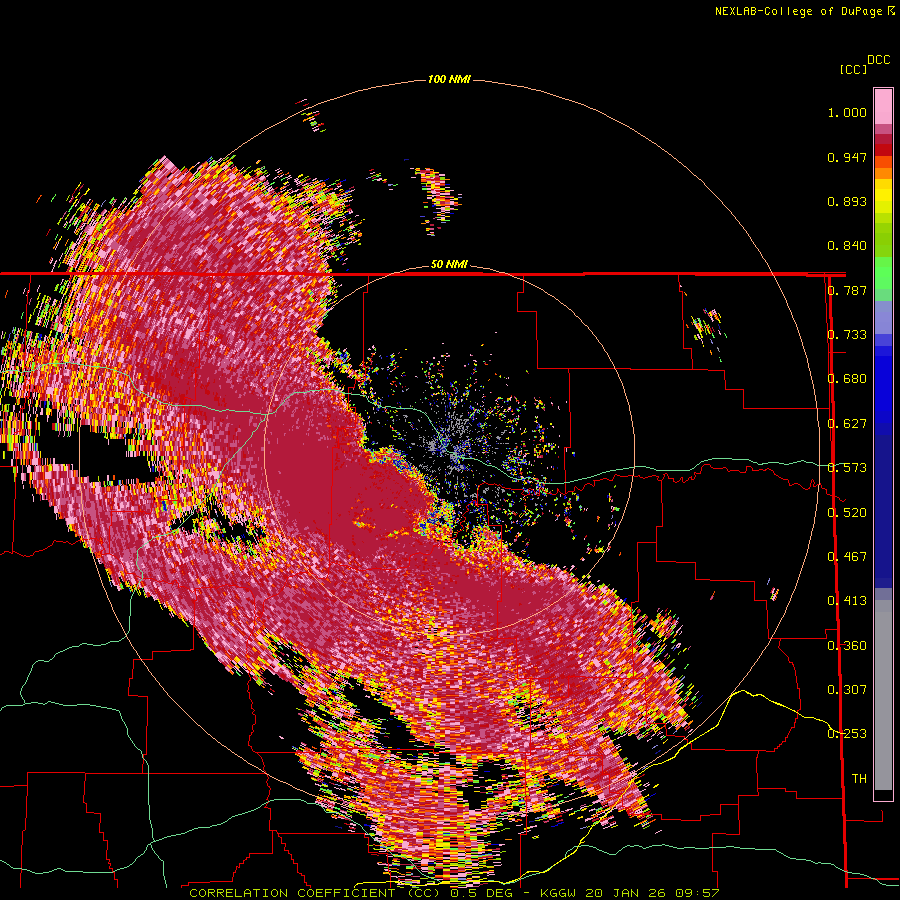Click the 0.840 color scale value

pyautogui.click(x=847, y=246)
